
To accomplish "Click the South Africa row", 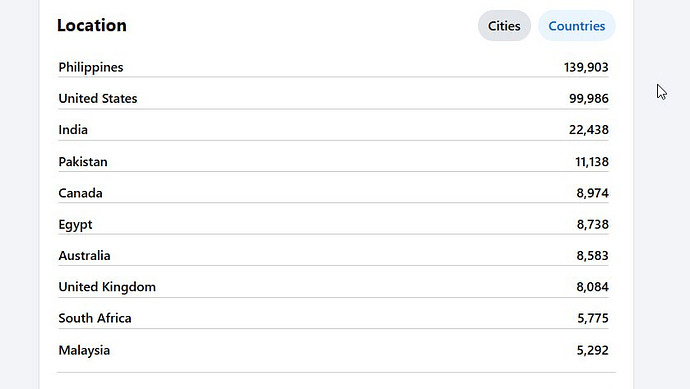I will pos(333,318).
